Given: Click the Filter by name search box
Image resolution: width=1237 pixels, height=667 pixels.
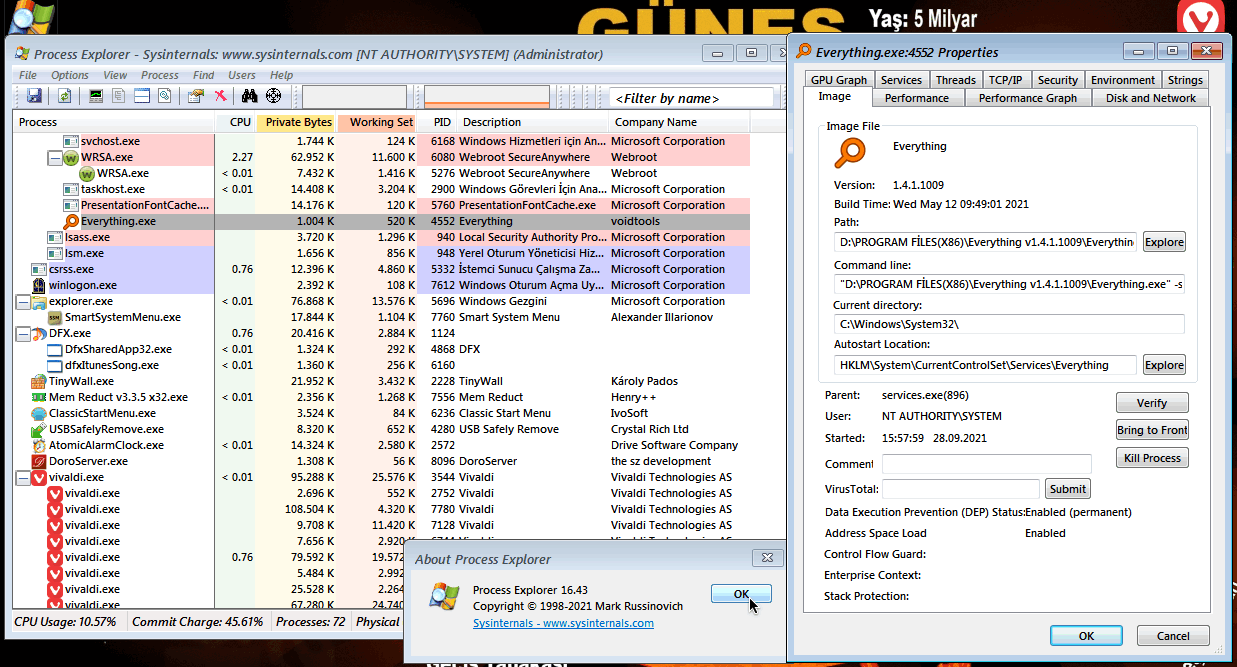Looking at the screenshot, I should 691,98.
